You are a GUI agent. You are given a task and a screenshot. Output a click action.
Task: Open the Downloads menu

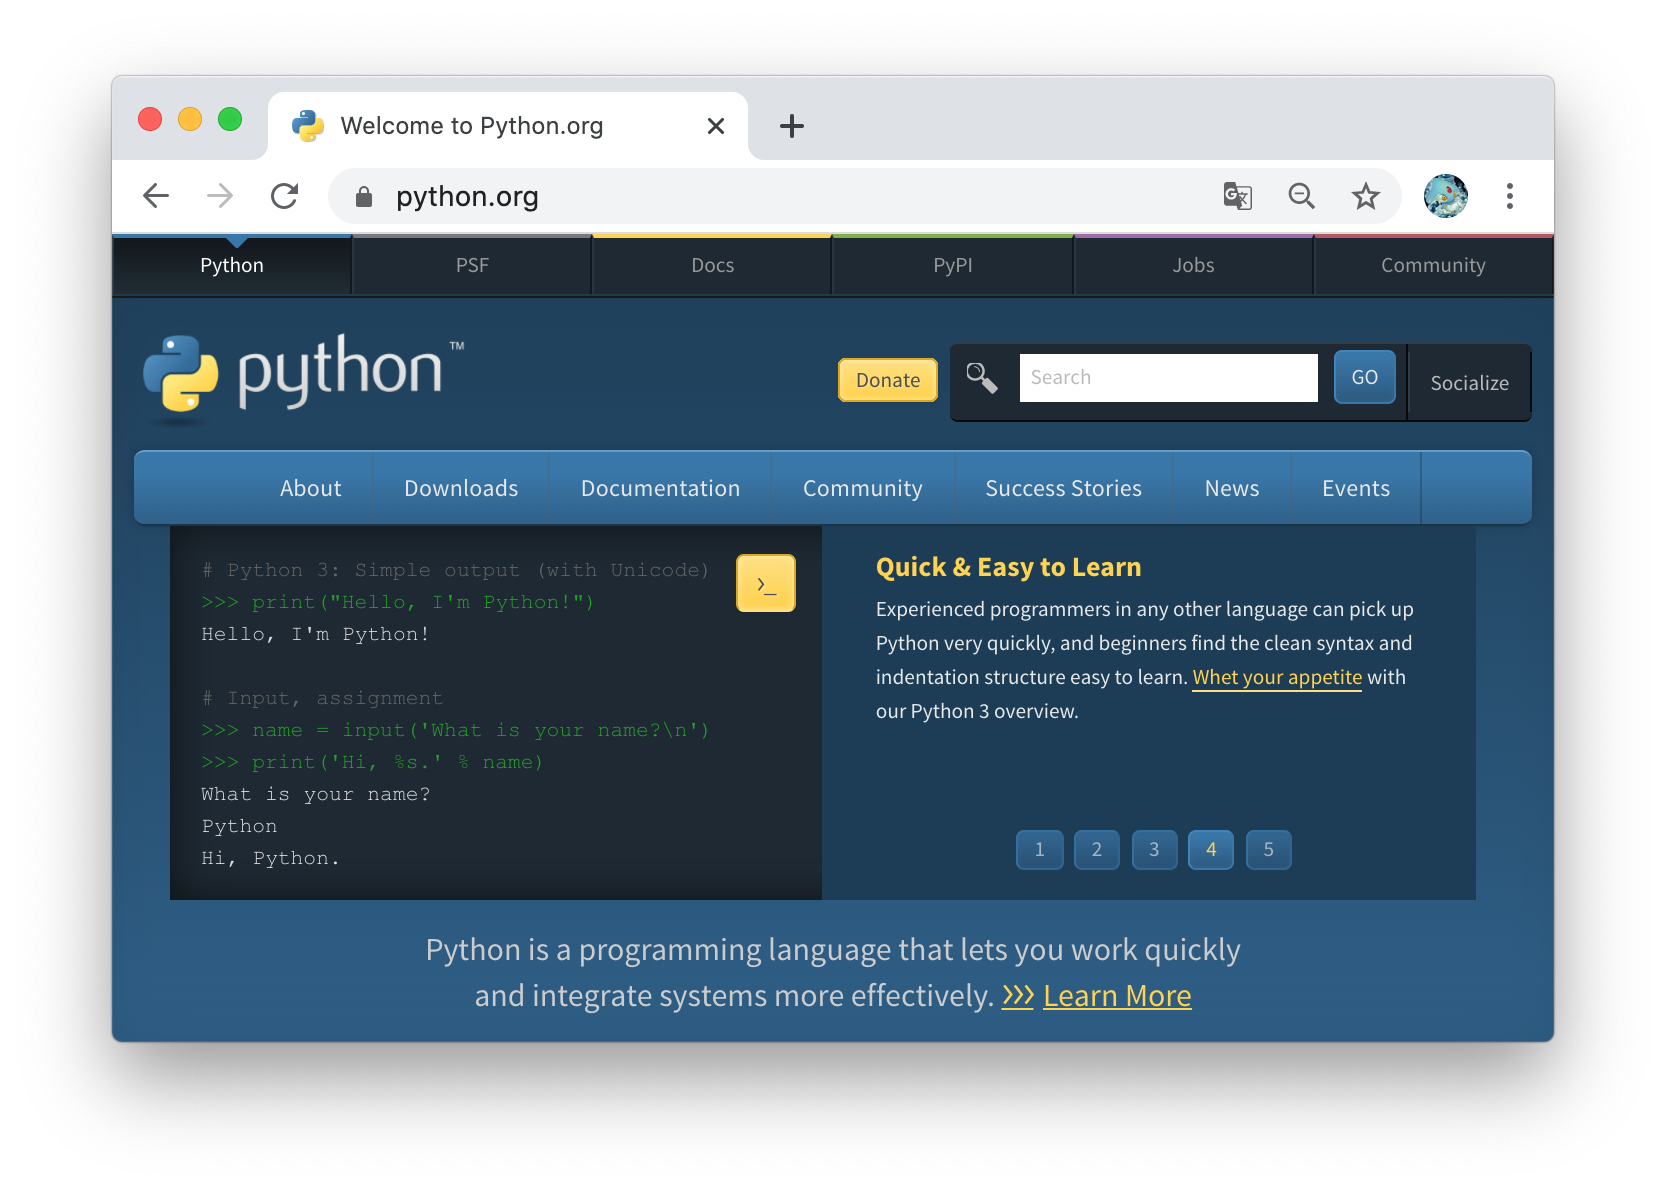(461, 488)
